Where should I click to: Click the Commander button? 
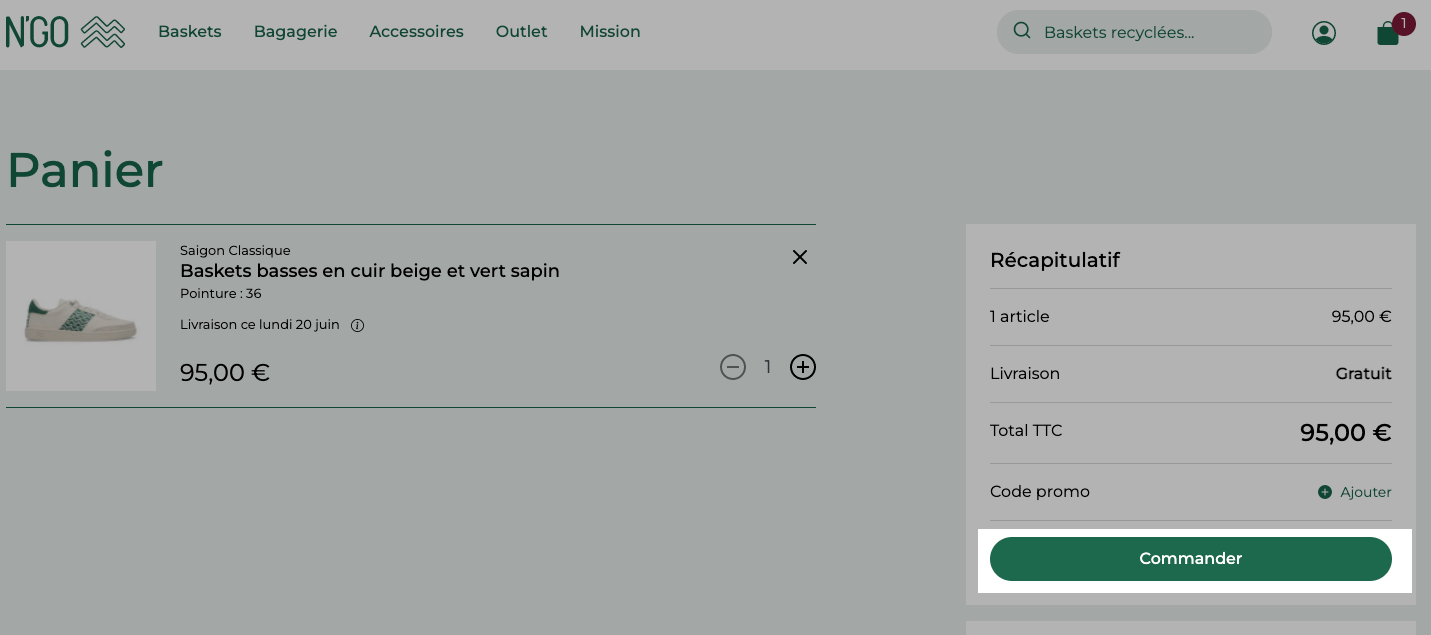tap(1191, 559)
